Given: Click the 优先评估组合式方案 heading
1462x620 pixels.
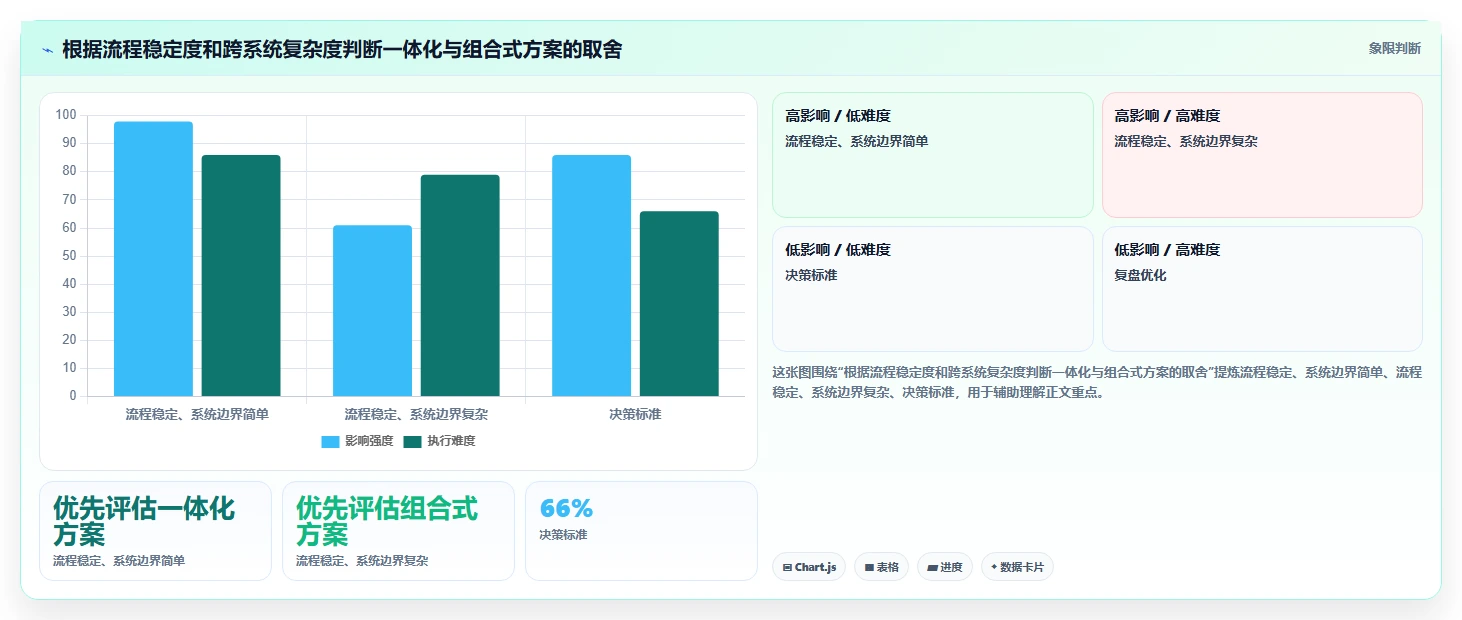Looking at the screenshot, I should point(387,521).
